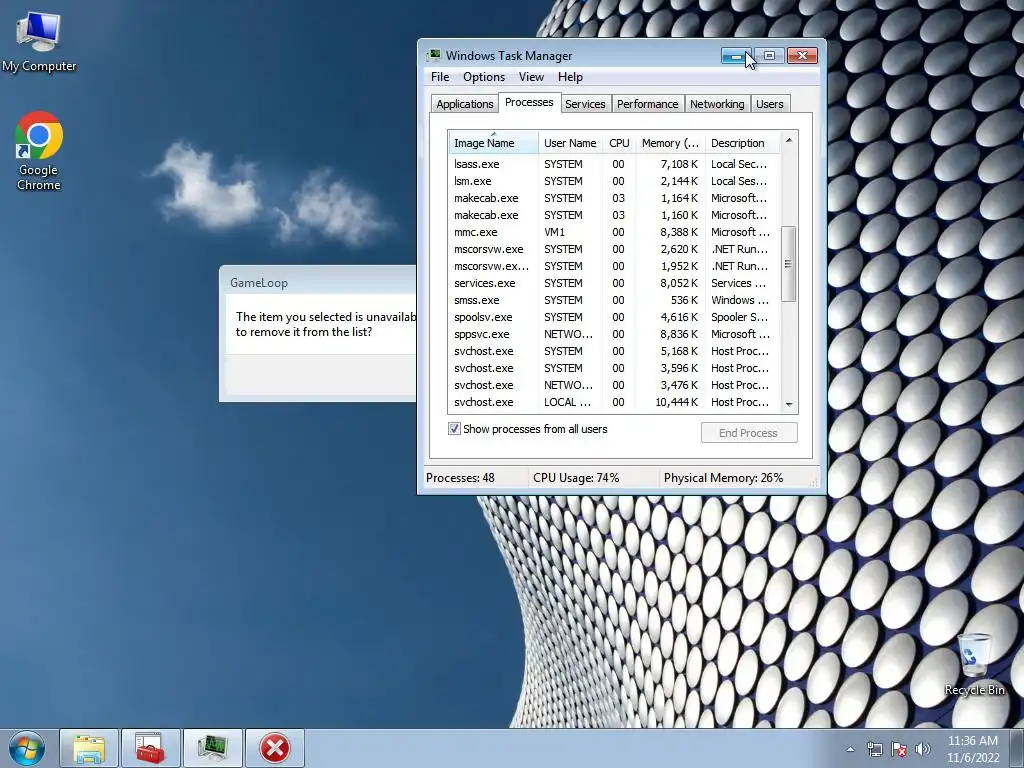Viewport: 1024px width, 768px height.
Task: Select the lsm.exe process row
Action: (614, 181)
